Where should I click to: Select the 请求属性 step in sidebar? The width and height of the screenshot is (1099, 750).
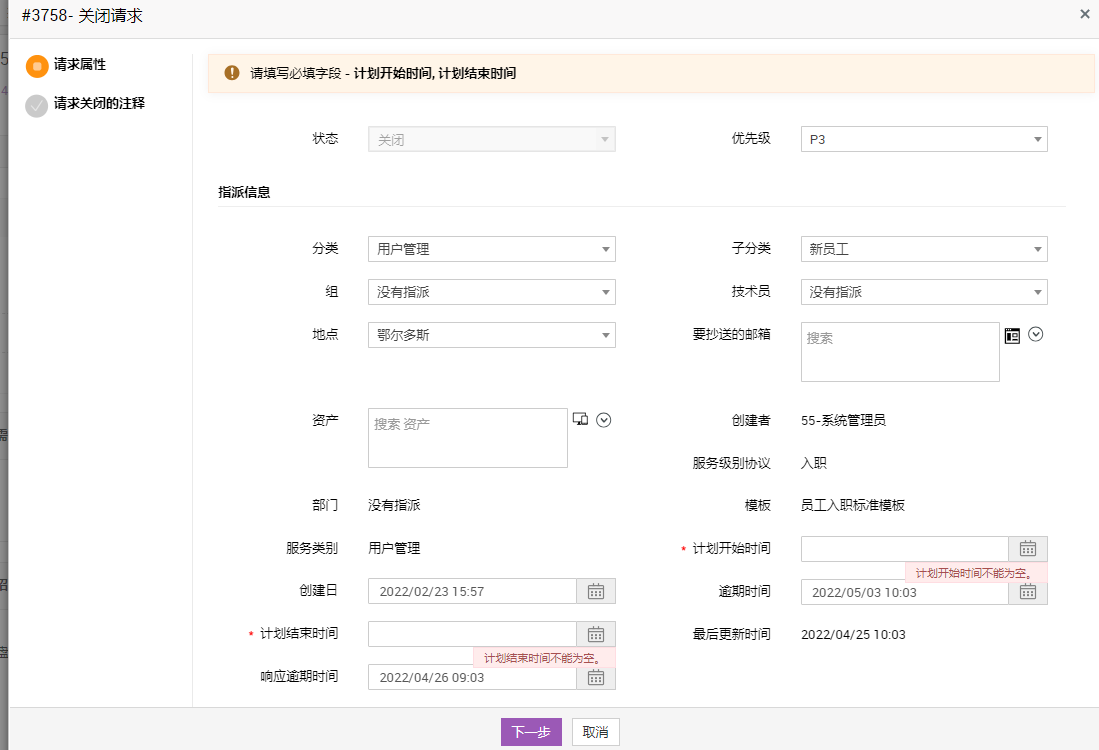point(79,65)
